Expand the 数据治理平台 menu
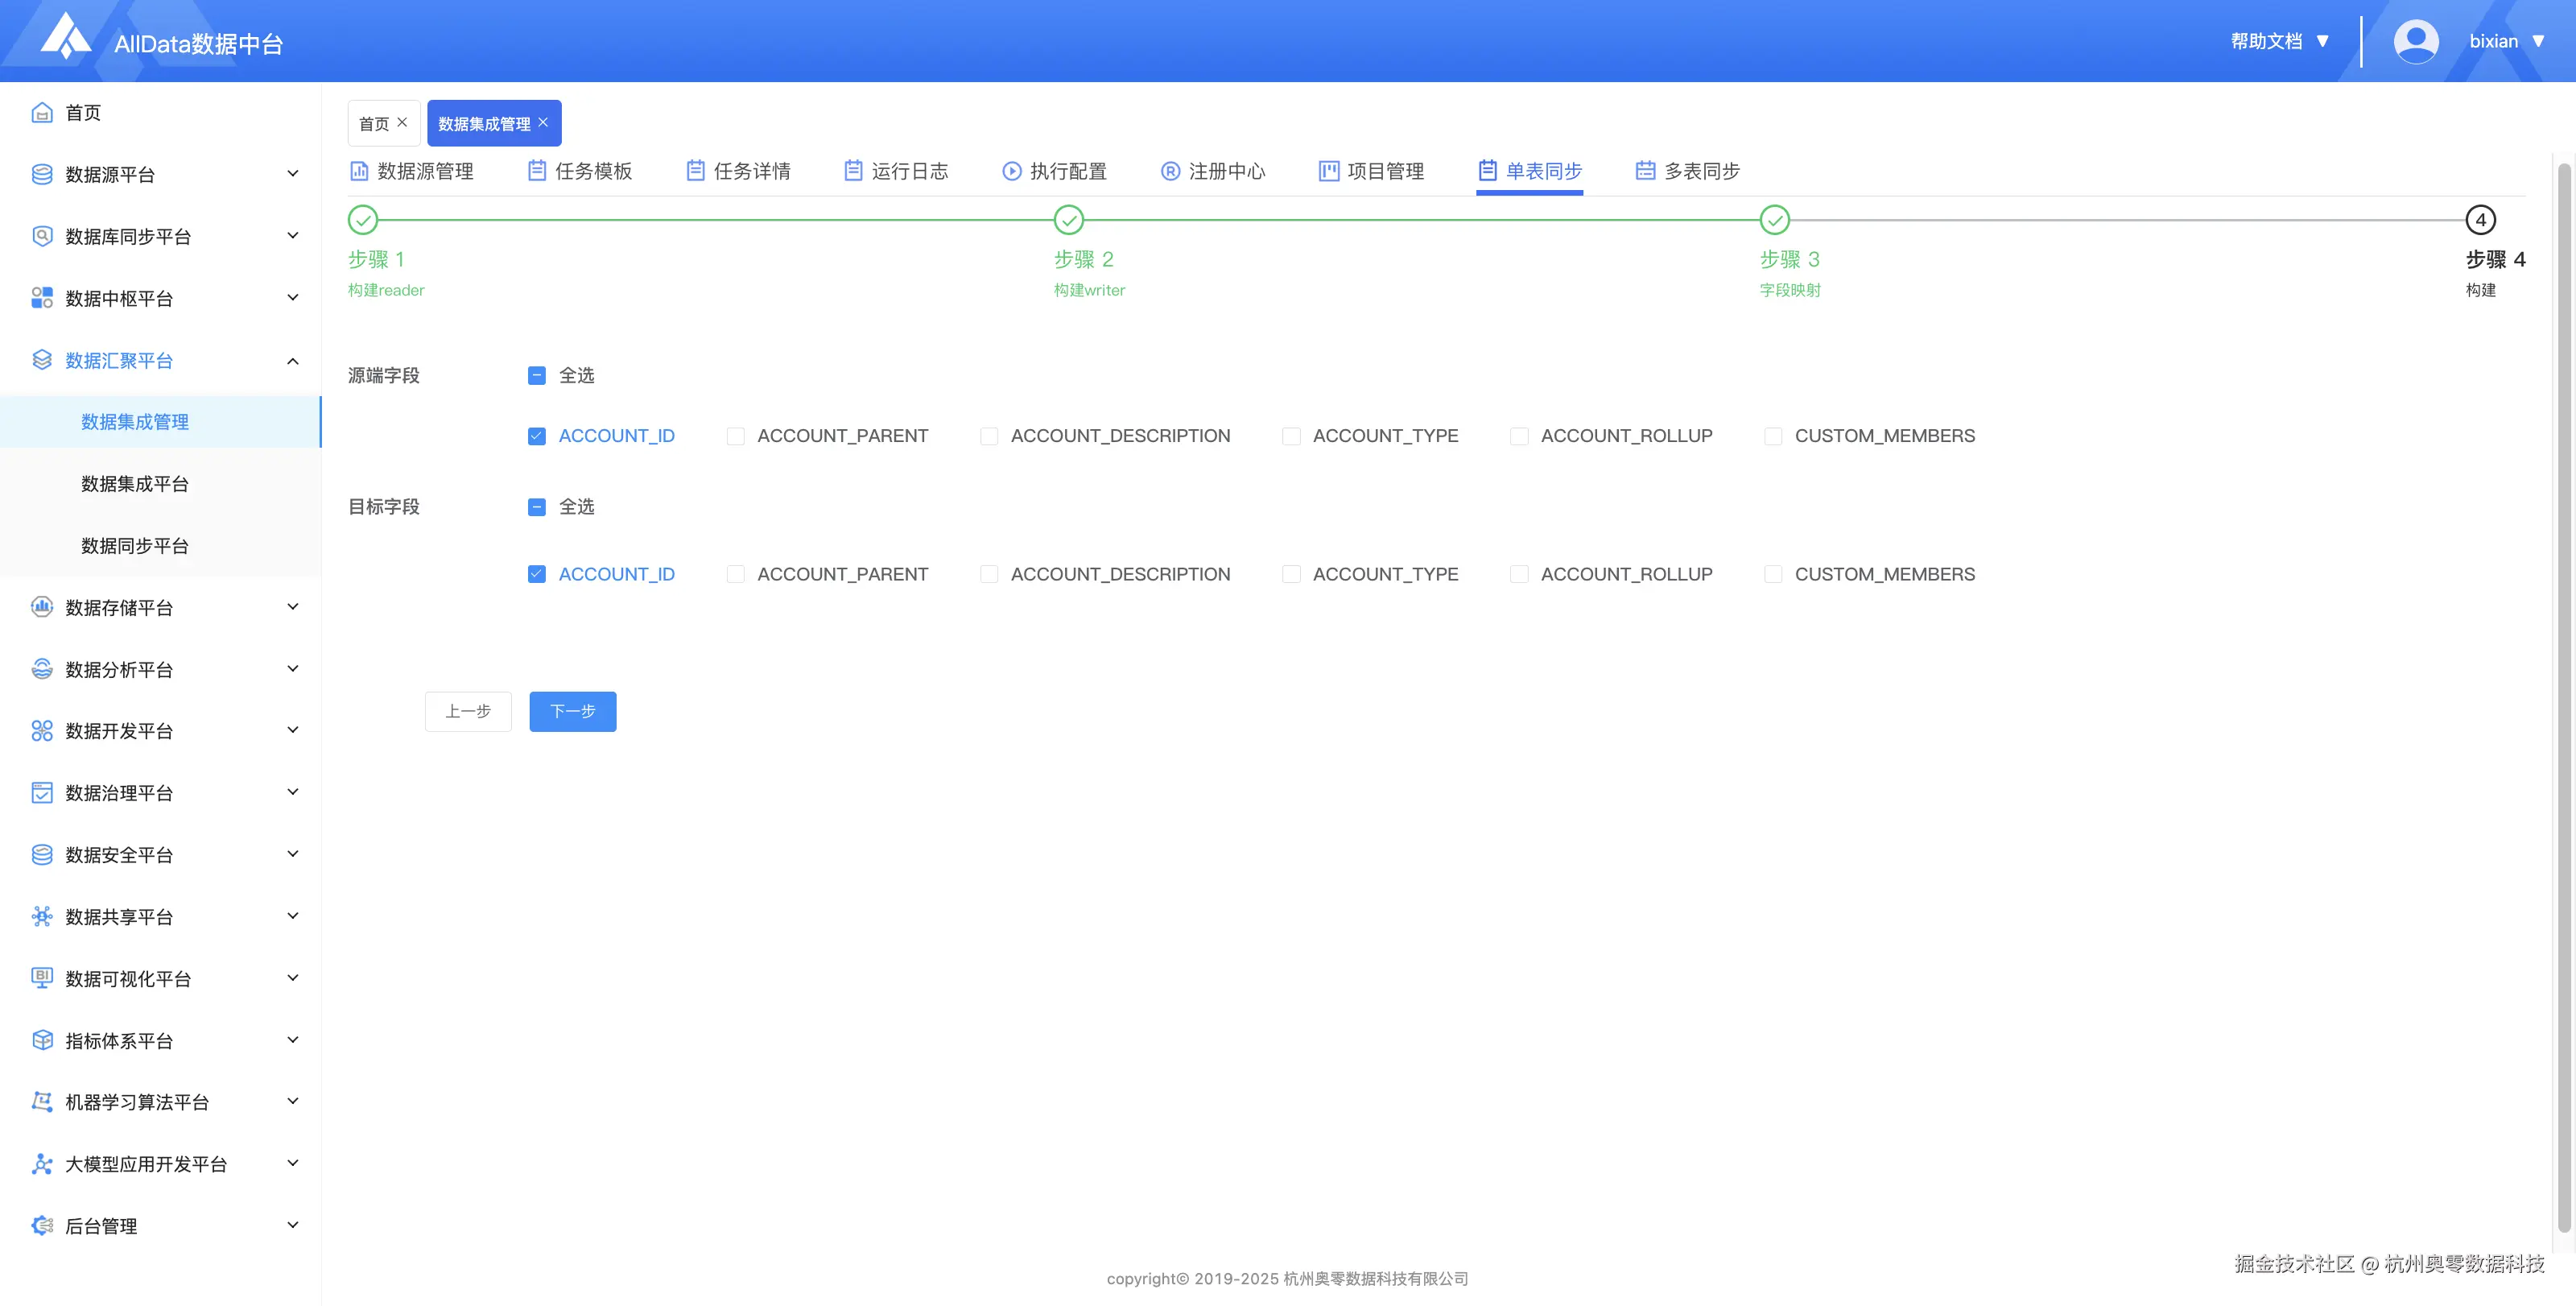 pos(160,793)
